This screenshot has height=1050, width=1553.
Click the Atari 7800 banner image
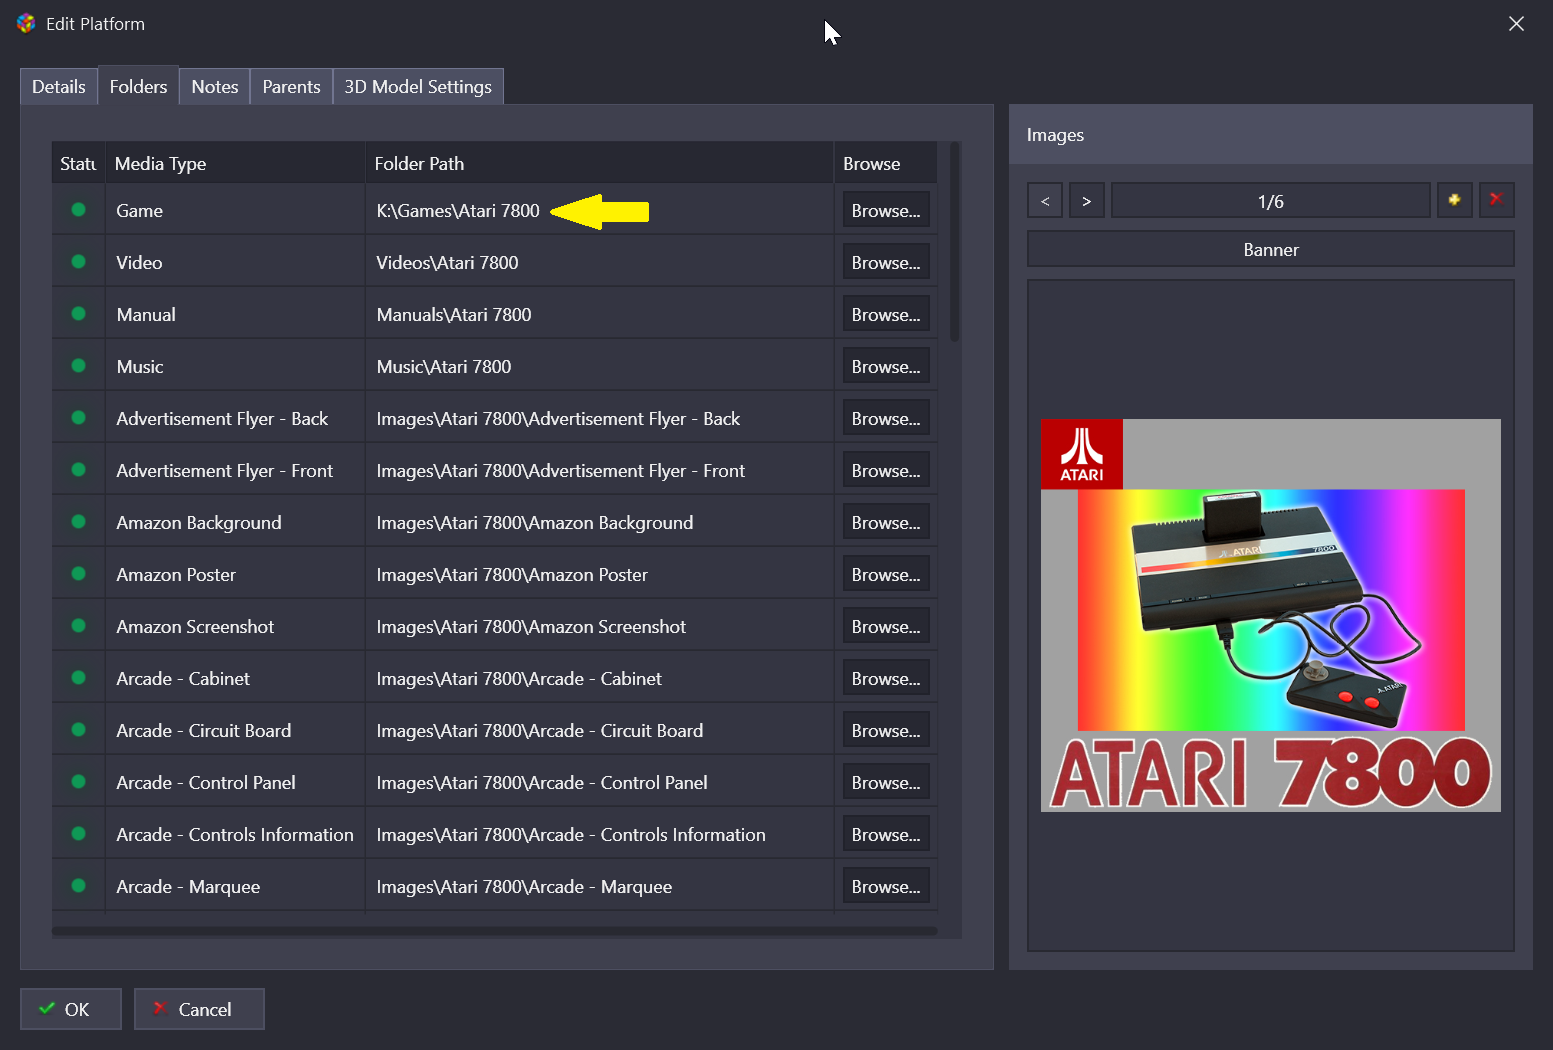(x=1270, y=615)
